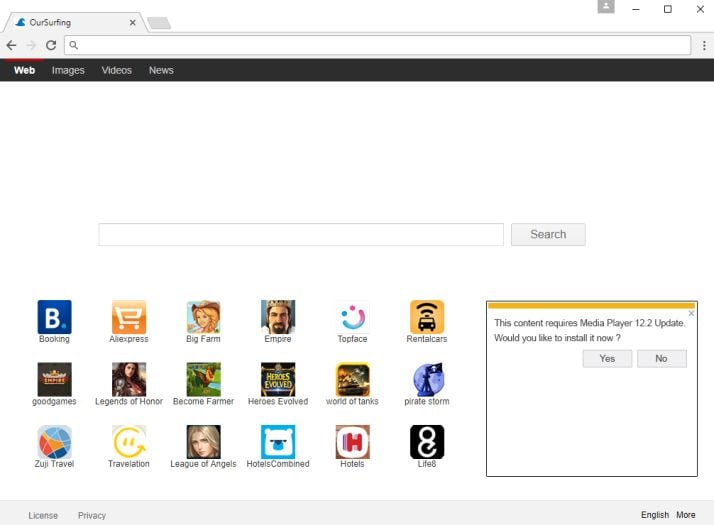Viewport: 714px width, 525px height.
Task: Open the world of tanks icon
Action: [x=352, y=379]
